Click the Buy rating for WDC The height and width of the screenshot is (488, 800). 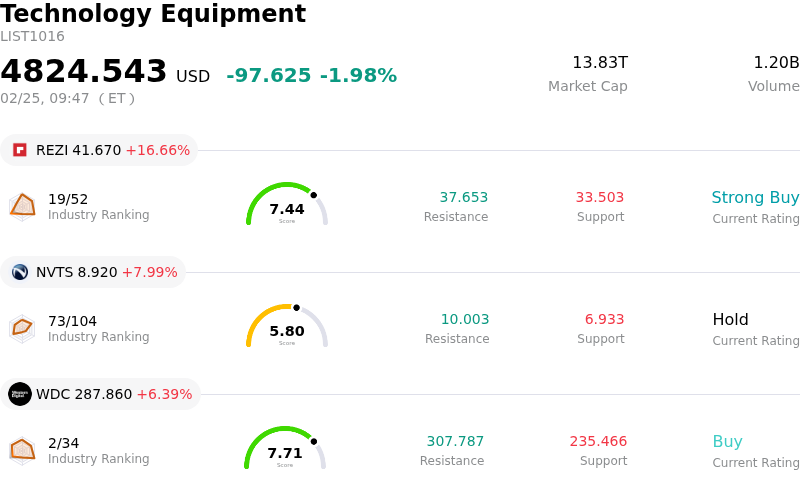pos(727,442)
